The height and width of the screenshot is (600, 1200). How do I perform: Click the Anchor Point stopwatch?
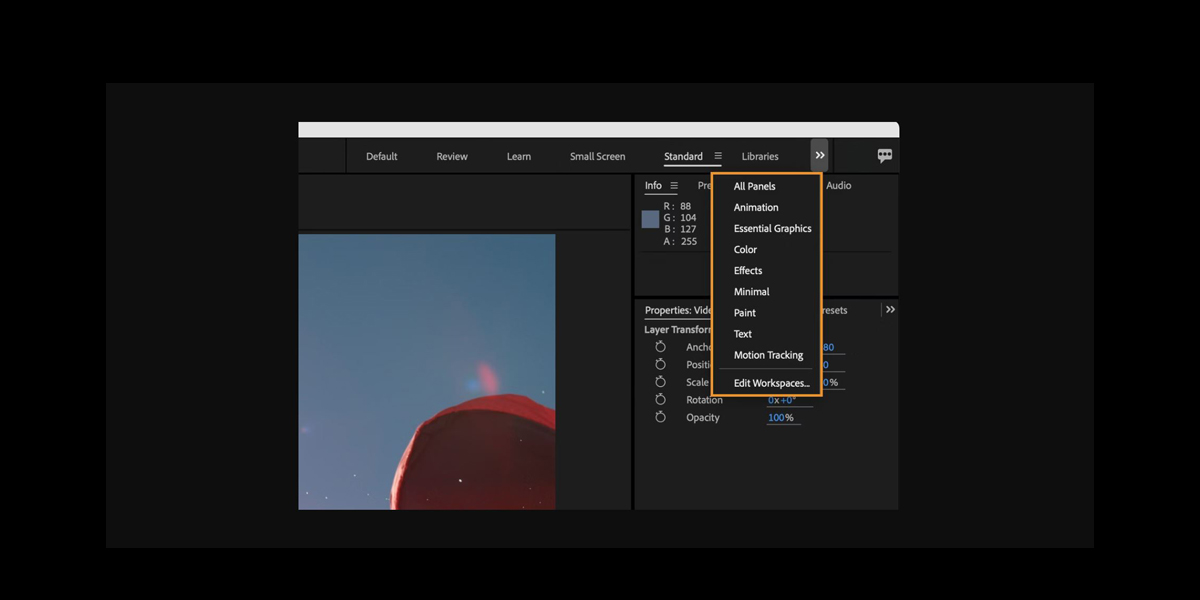pos(660,347)
